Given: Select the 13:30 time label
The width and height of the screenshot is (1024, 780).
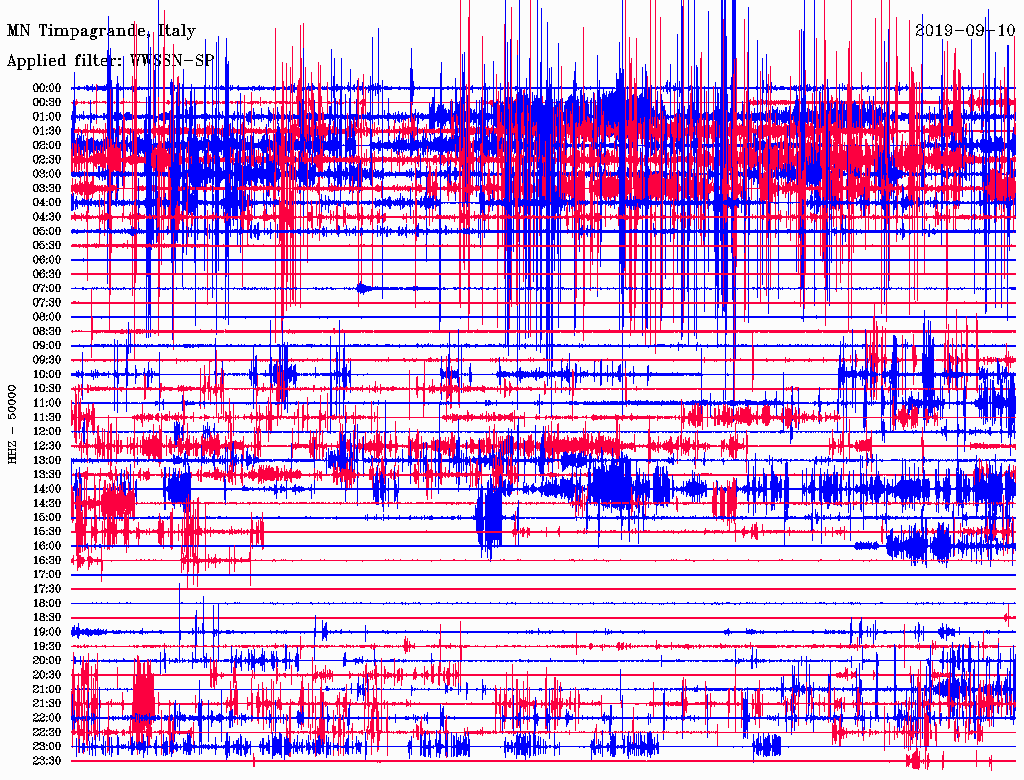Looking at the screenshot, I should click(47, 474).
